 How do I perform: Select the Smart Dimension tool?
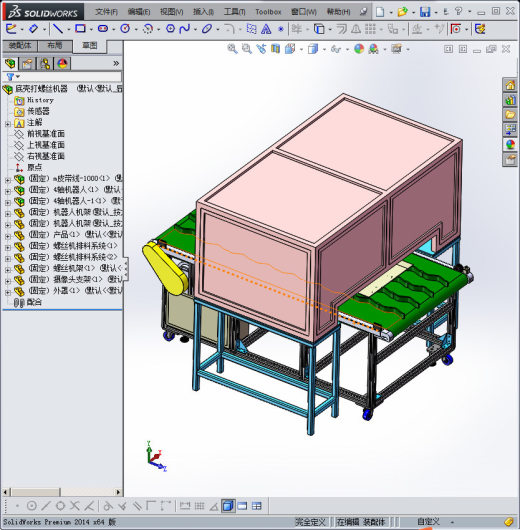coord(33,29)
